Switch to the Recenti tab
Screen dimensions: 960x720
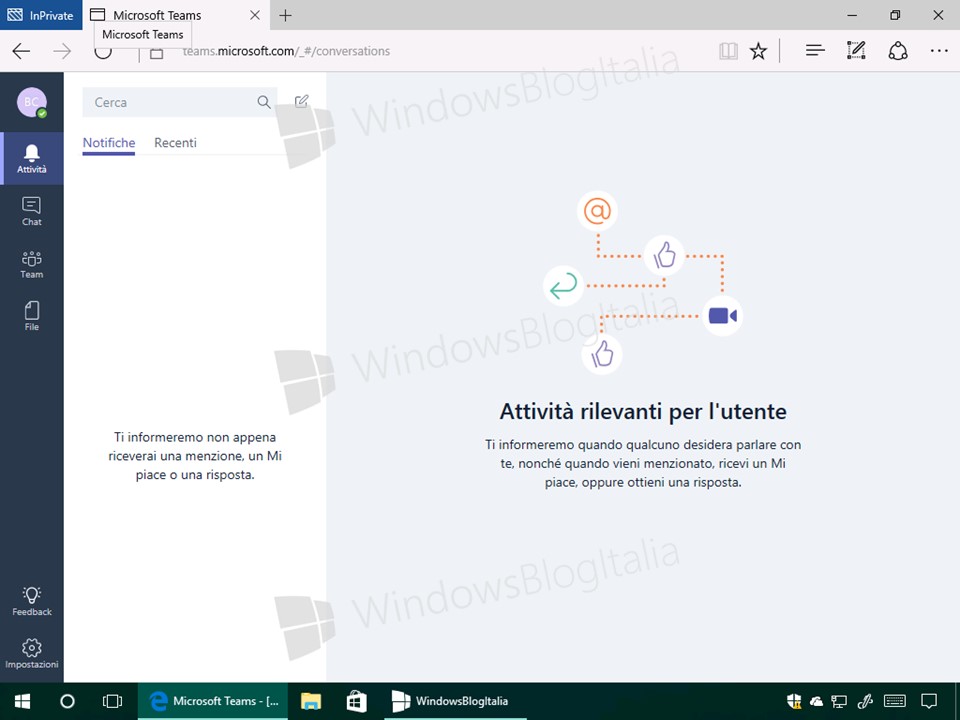click(175, 143)
